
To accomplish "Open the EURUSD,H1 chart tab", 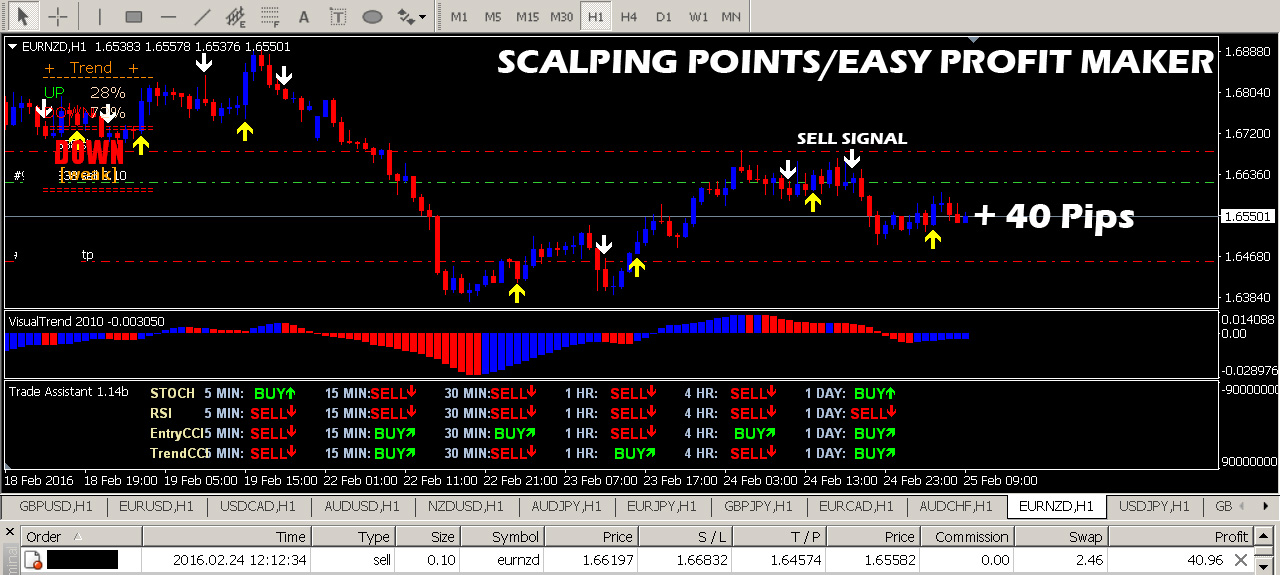I will pos(155,506).
